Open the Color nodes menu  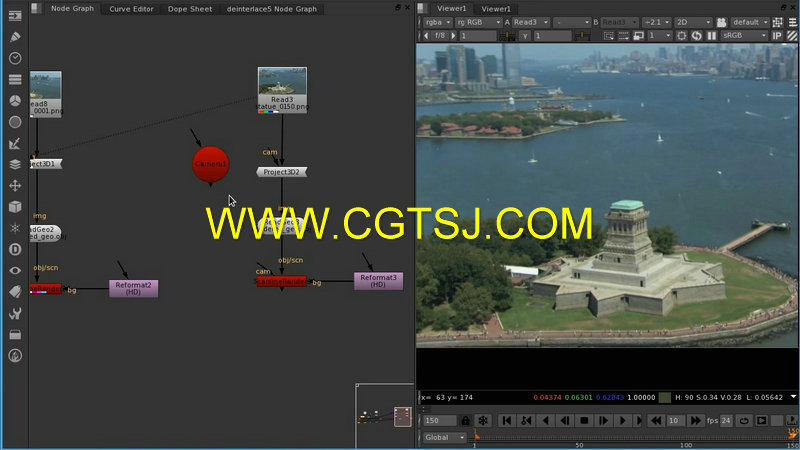(x=15, y=101)
